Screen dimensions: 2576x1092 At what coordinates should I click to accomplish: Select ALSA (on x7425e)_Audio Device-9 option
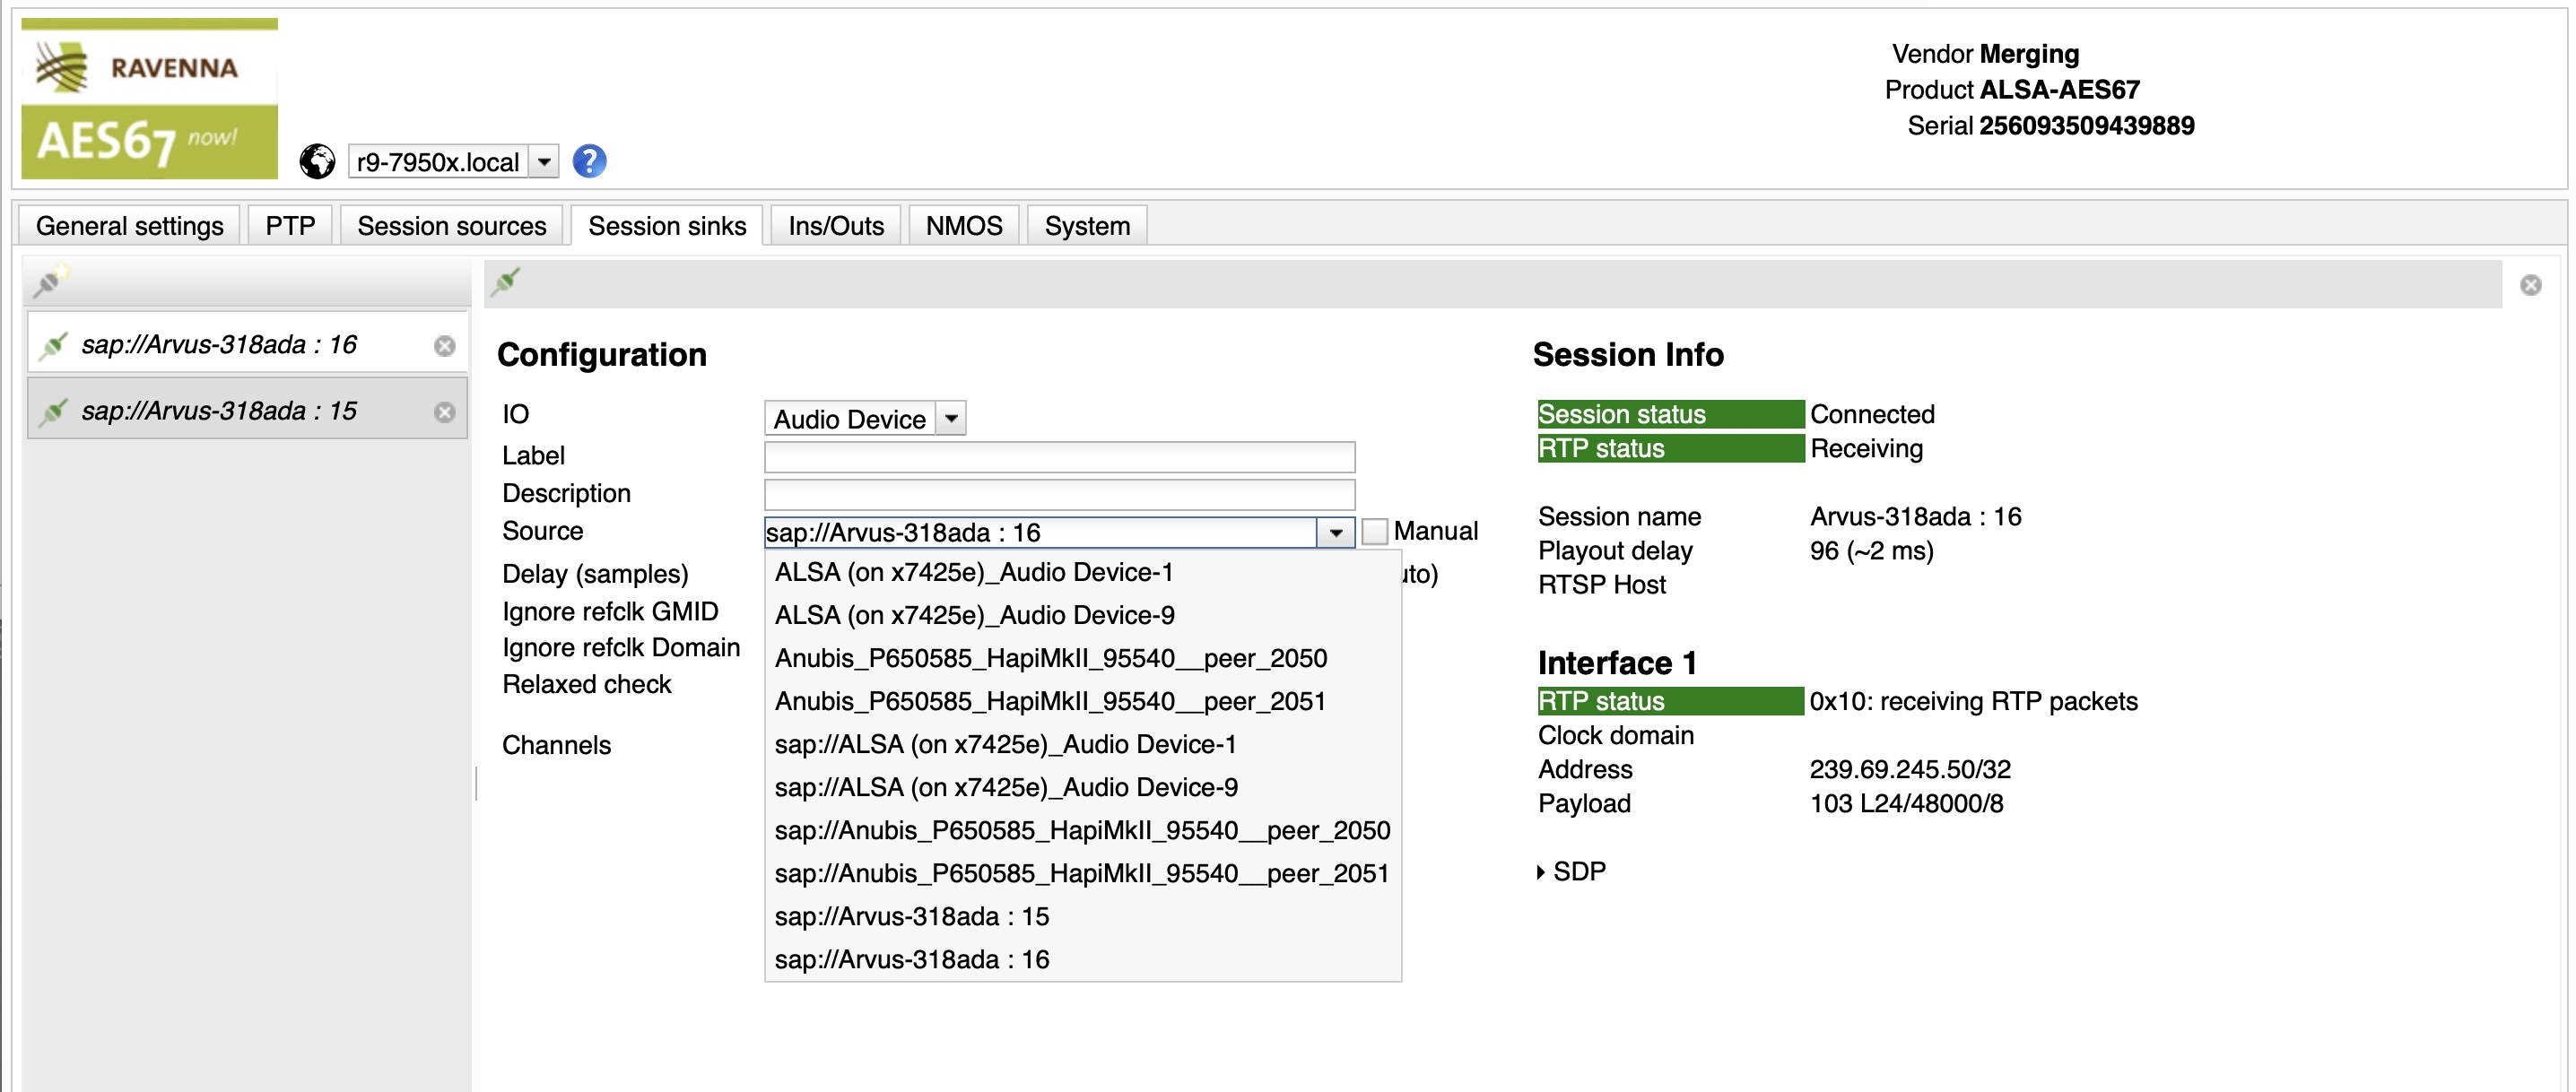click(974, 615)
